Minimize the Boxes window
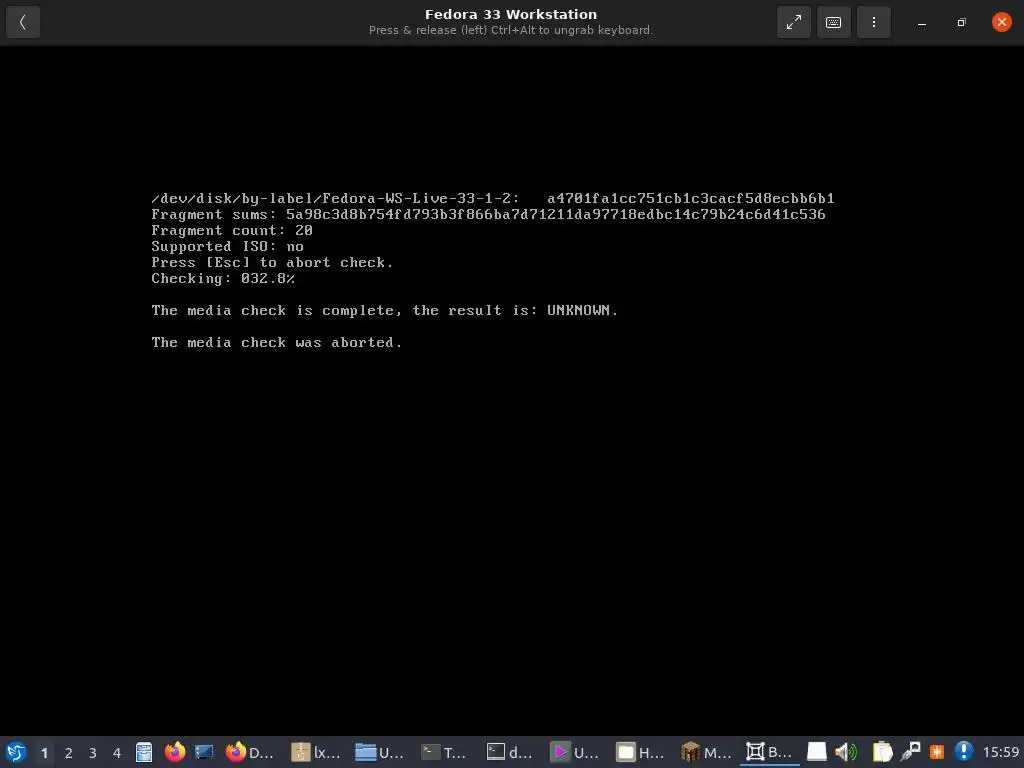 [921, 22]
